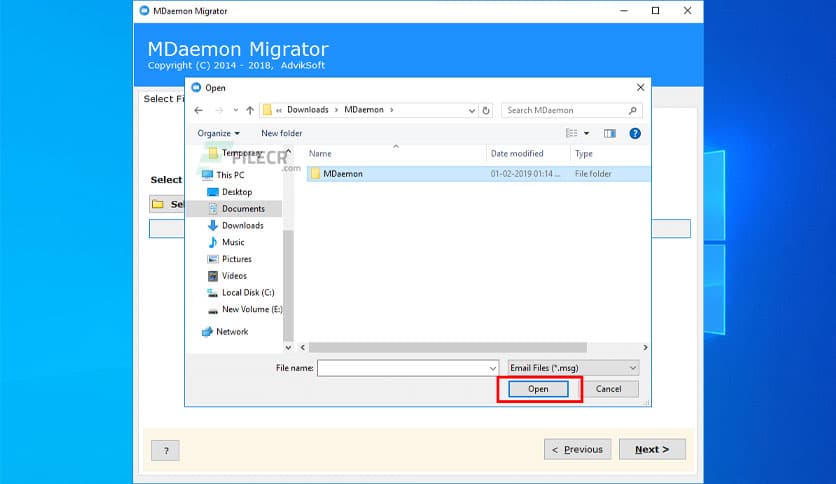Click the horizontal scrollbar thumb in file list

[x=448, y=348]
